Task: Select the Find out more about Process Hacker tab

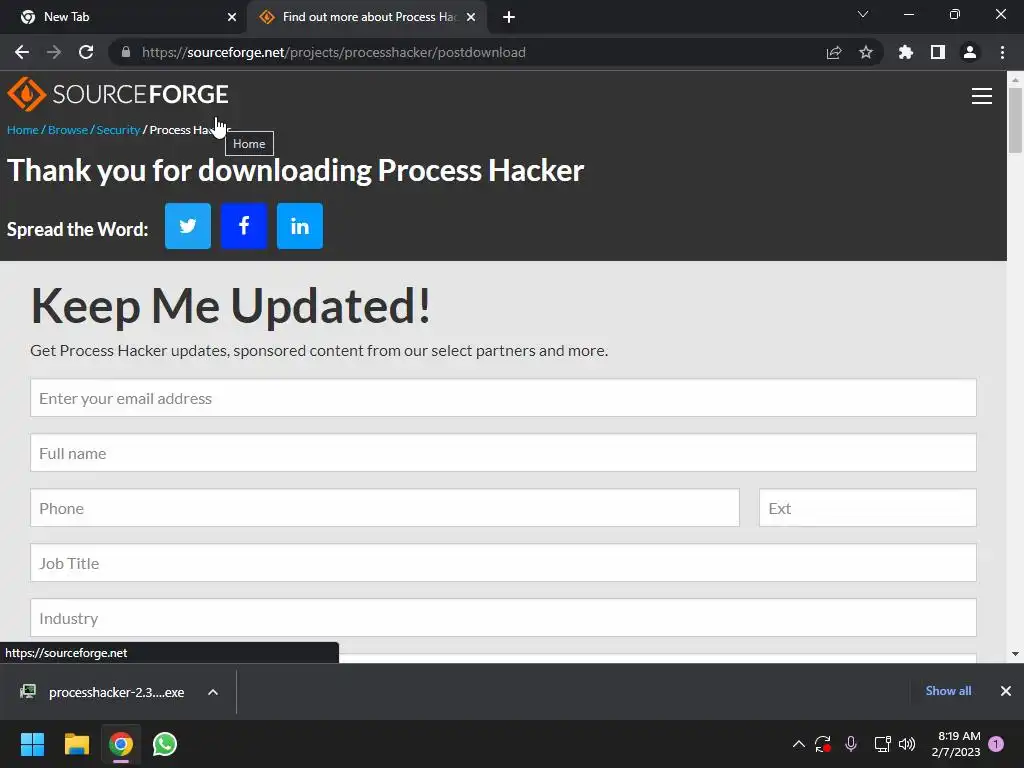Action: point(368,17)
